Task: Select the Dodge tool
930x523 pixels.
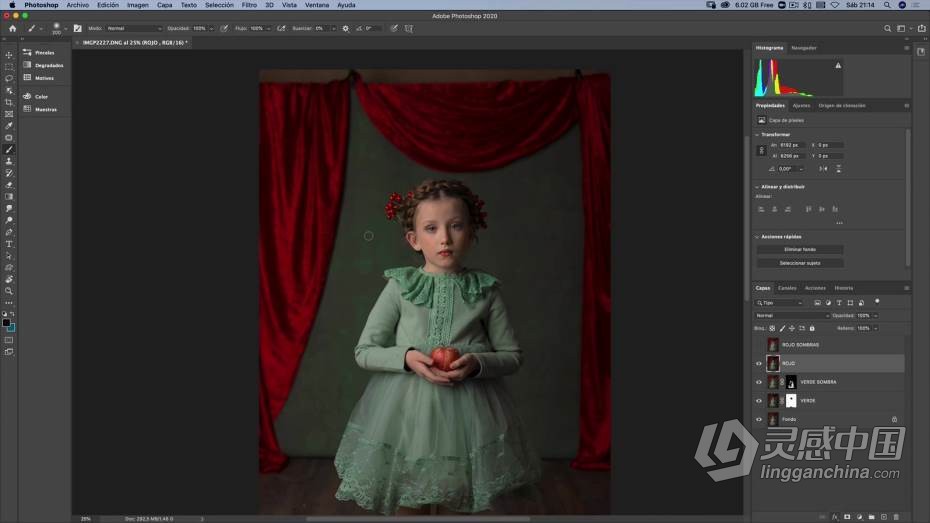Action: 9,221
